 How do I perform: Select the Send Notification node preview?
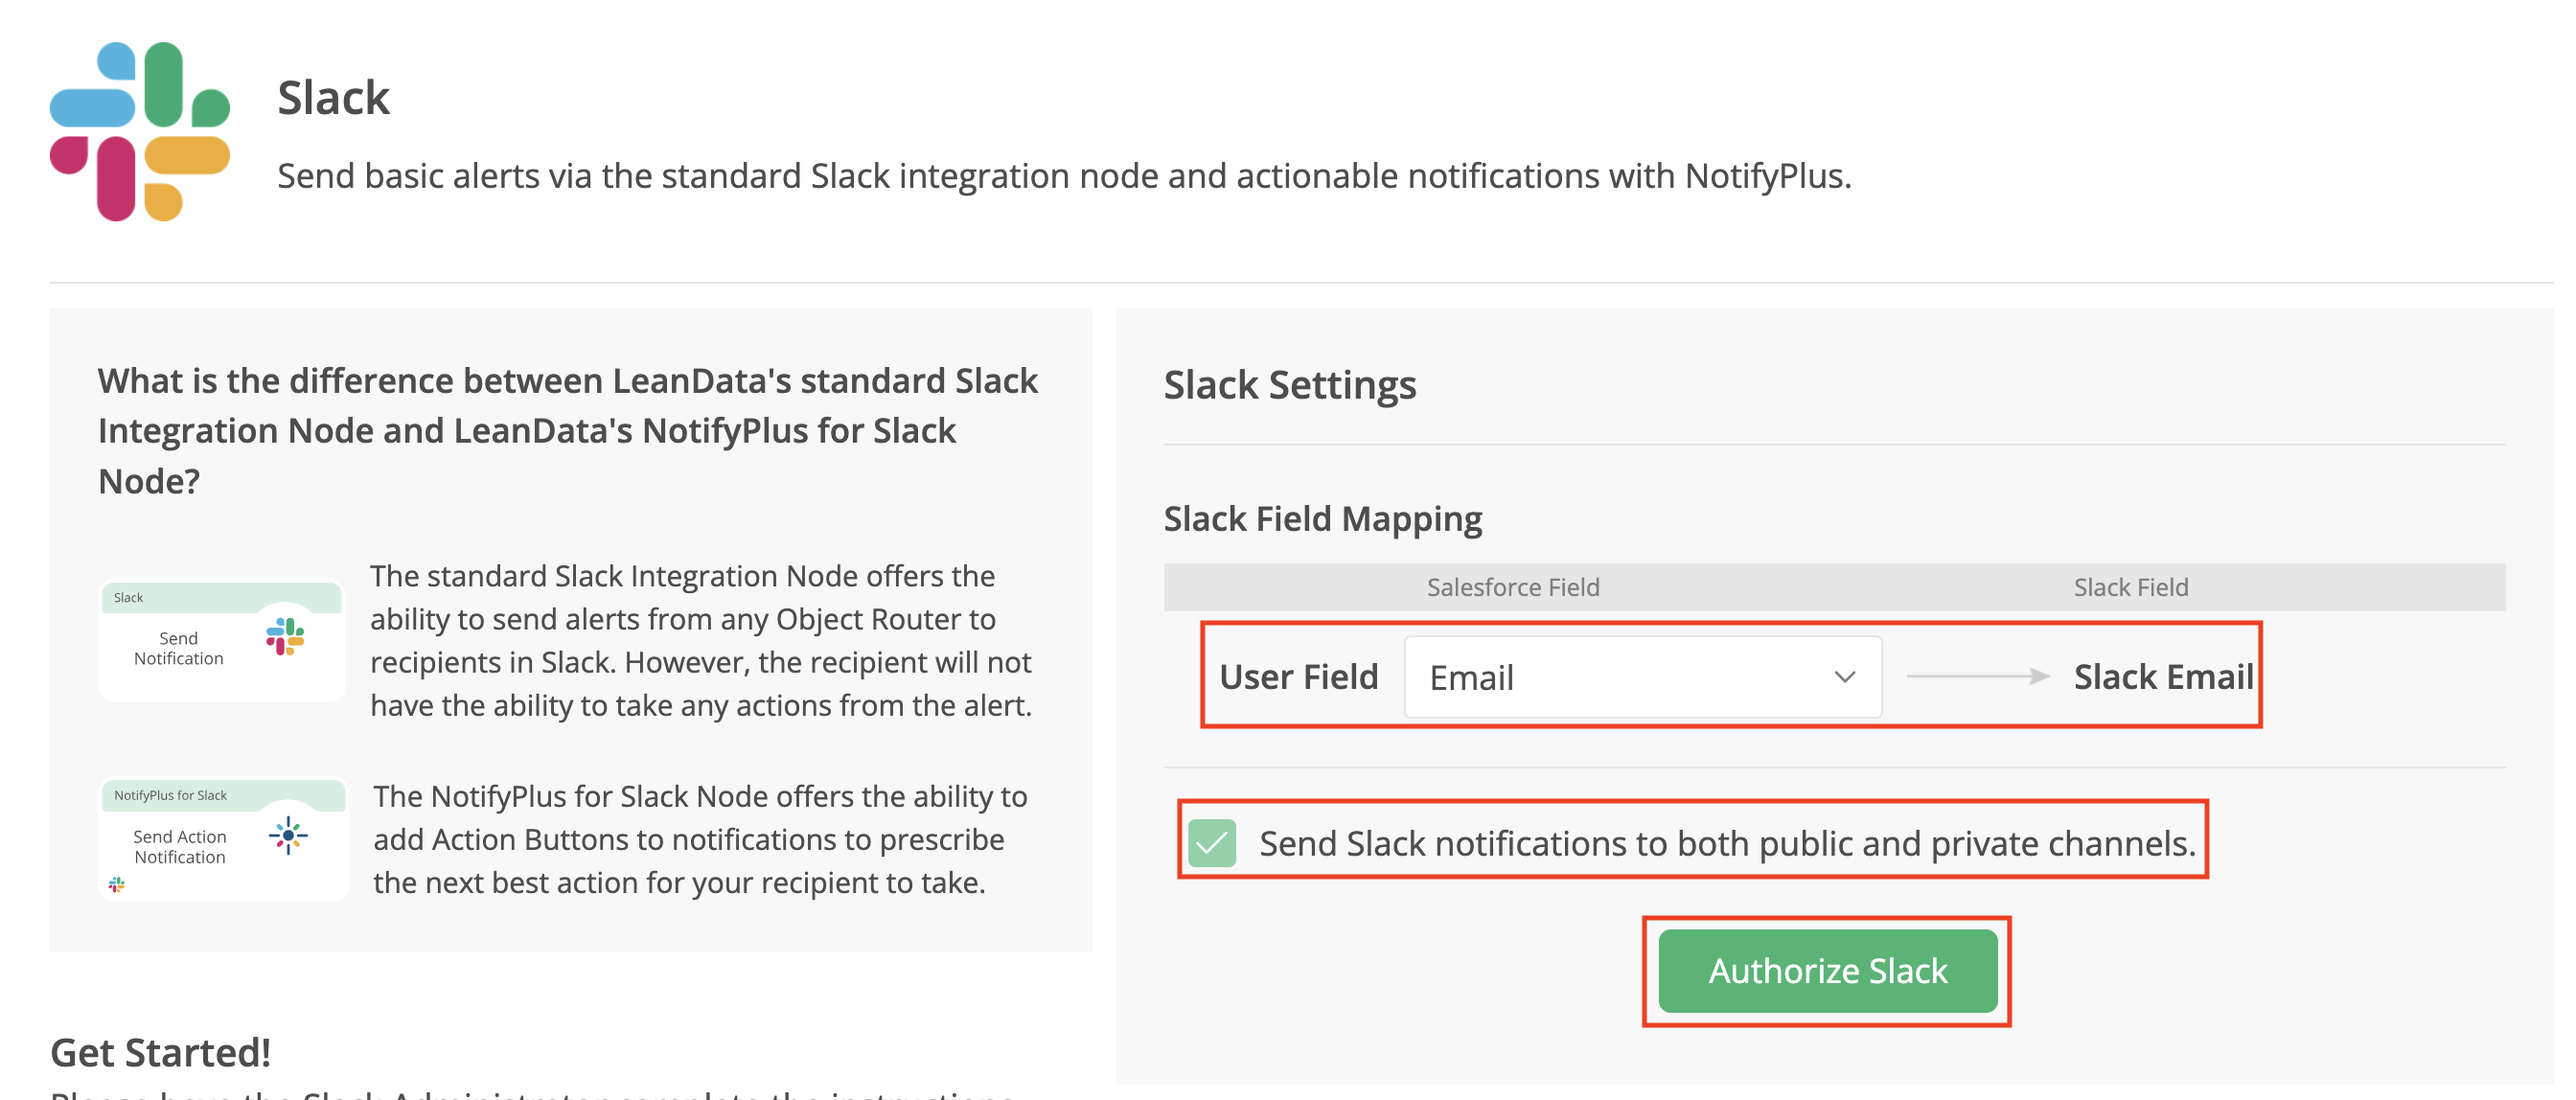click(x=221, y=640)
